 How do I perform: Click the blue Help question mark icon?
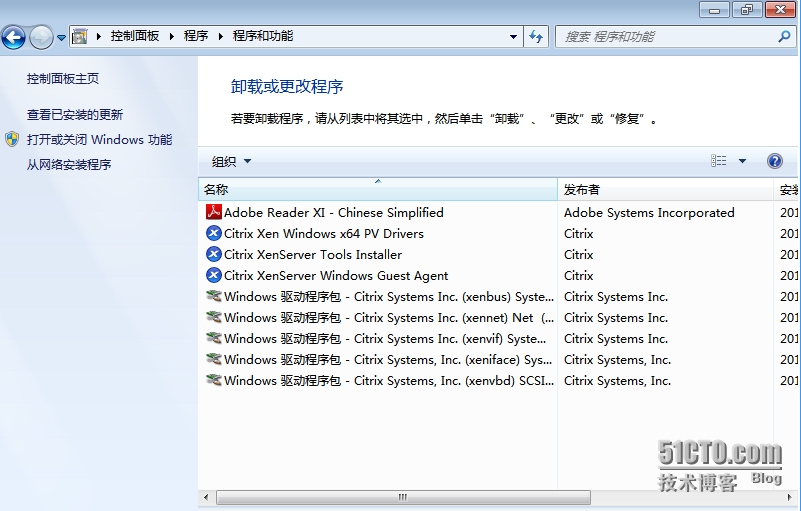pyautogui.click(x=775, y=161)
